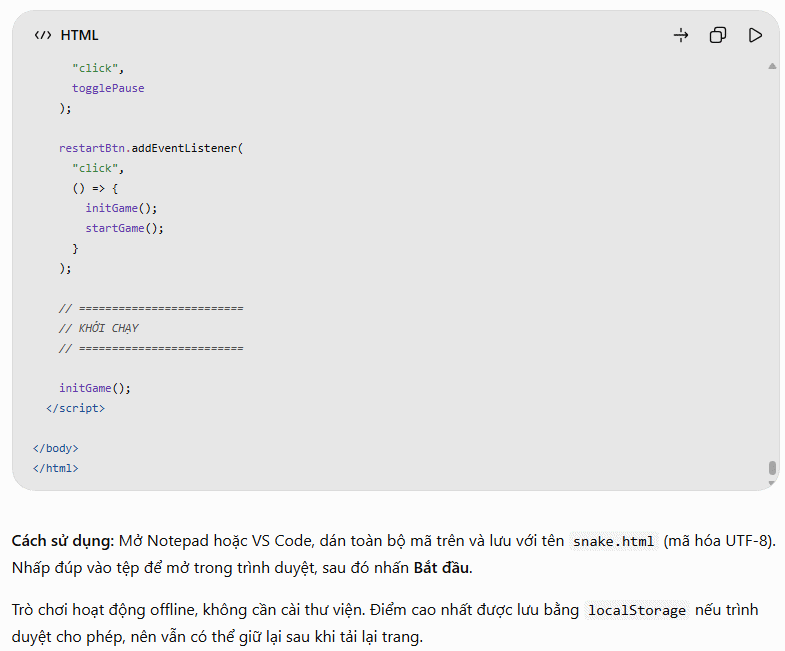785x651 pixels.
Task: Click the HTML language label
Action: (x=79, y=35)
